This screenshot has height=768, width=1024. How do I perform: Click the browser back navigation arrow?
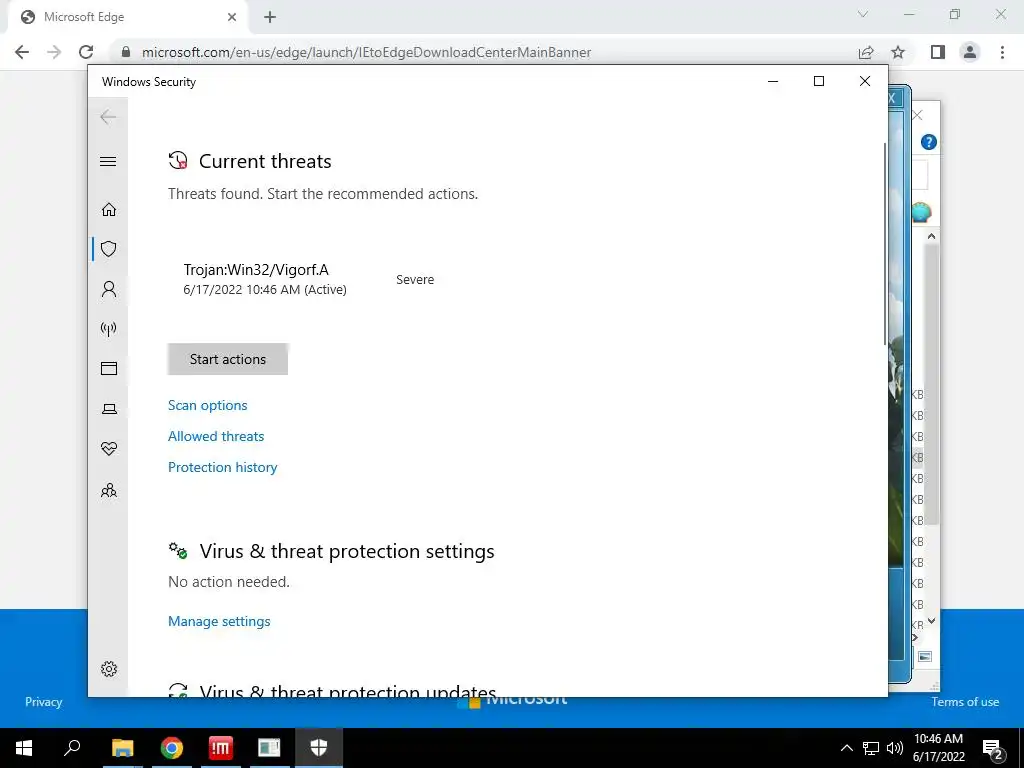click(x=22, y=52)
